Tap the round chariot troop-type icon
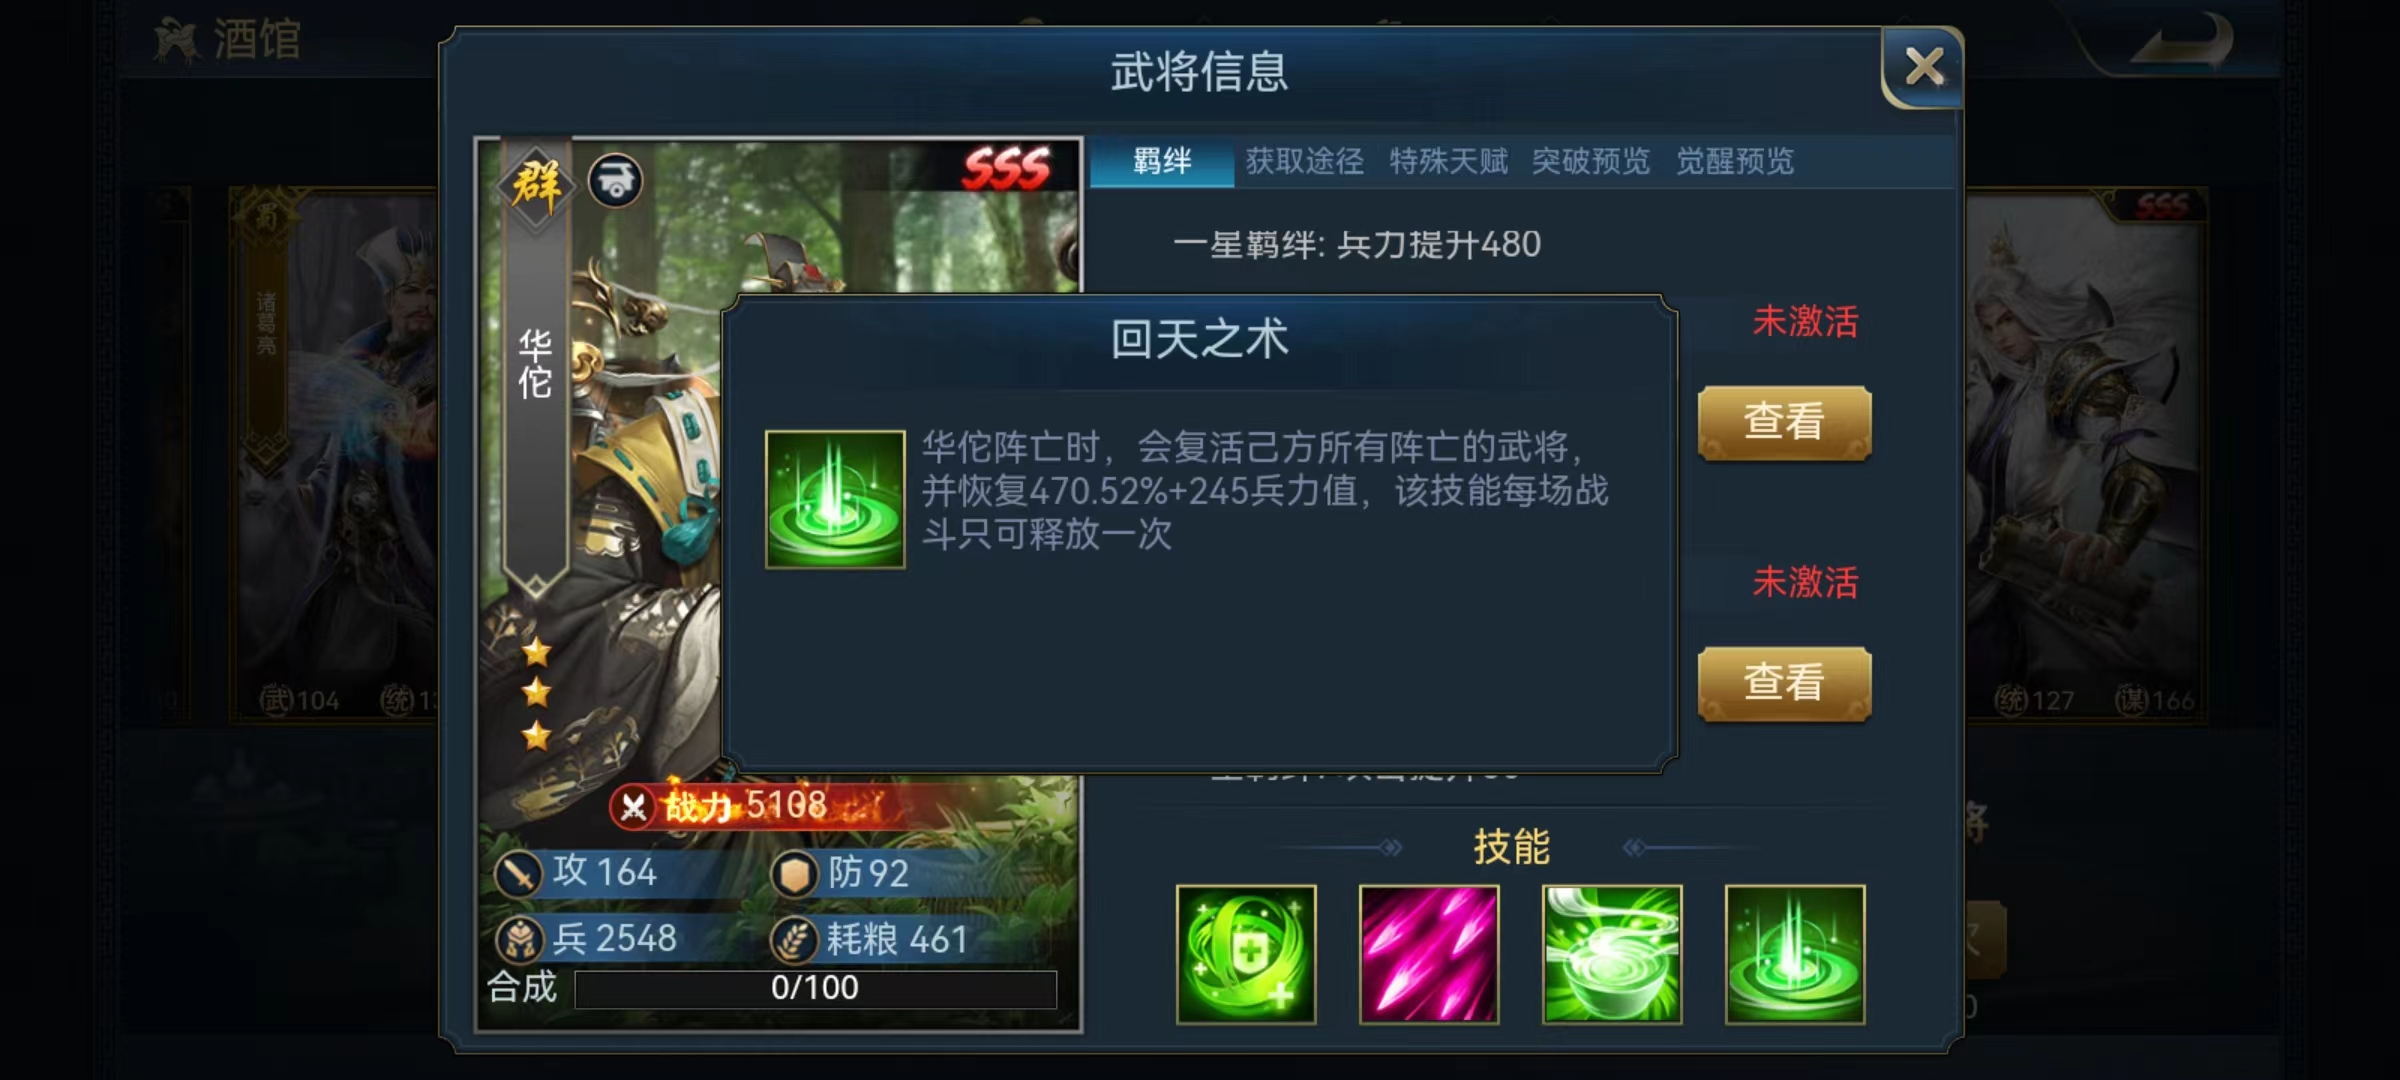 [615, 181]
